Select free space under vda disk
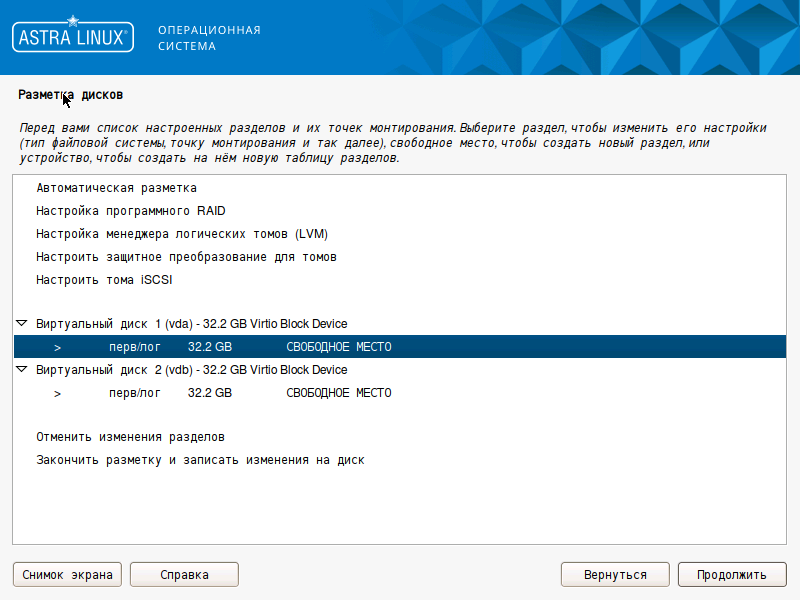 pyautogui.click(x=339, y=347)
